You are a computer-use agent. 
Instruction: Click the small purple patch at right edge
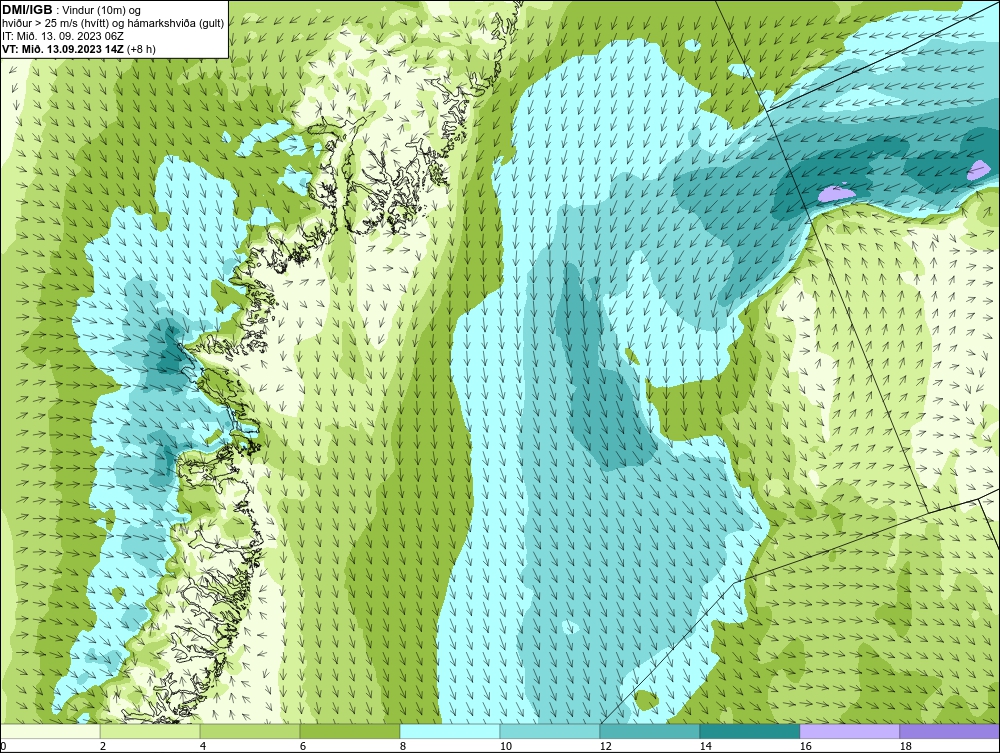(978, 170)
